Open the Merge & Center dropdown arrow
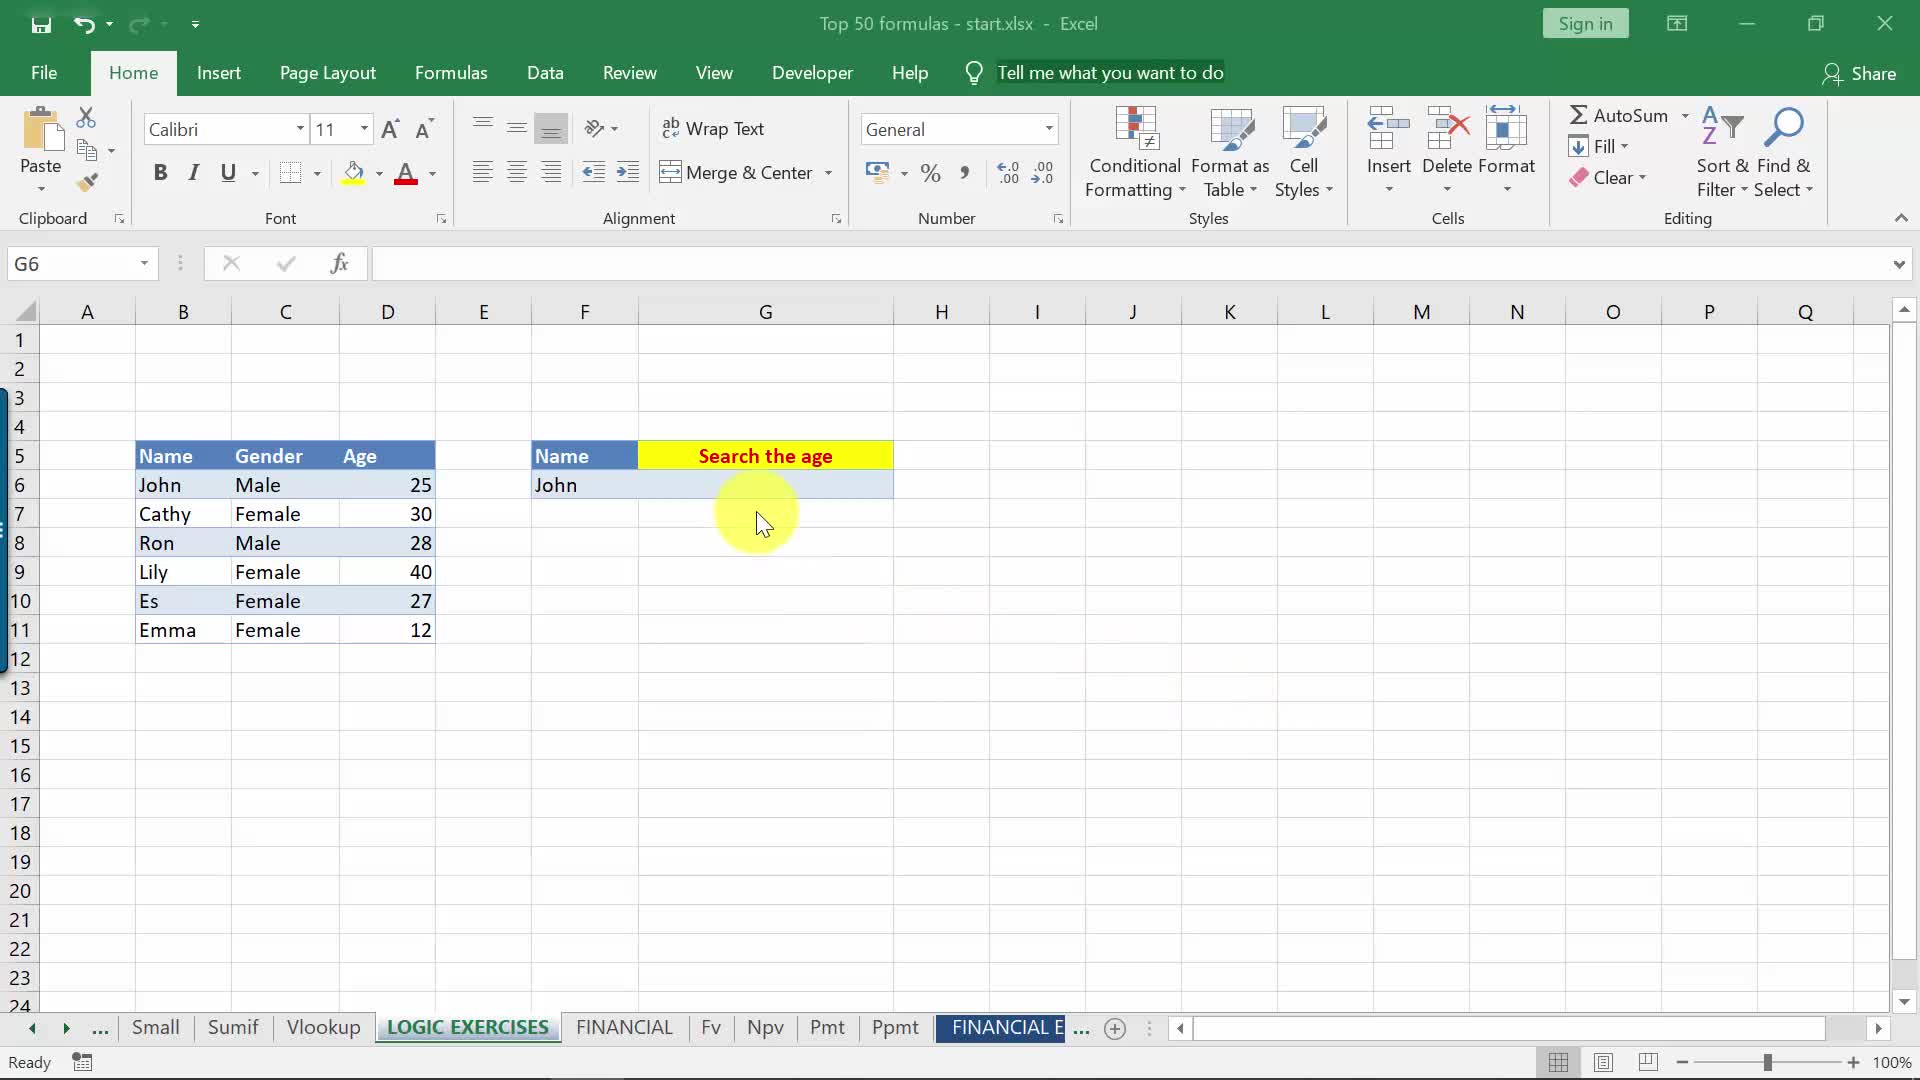1920x1080 pixels. (828, 173)
